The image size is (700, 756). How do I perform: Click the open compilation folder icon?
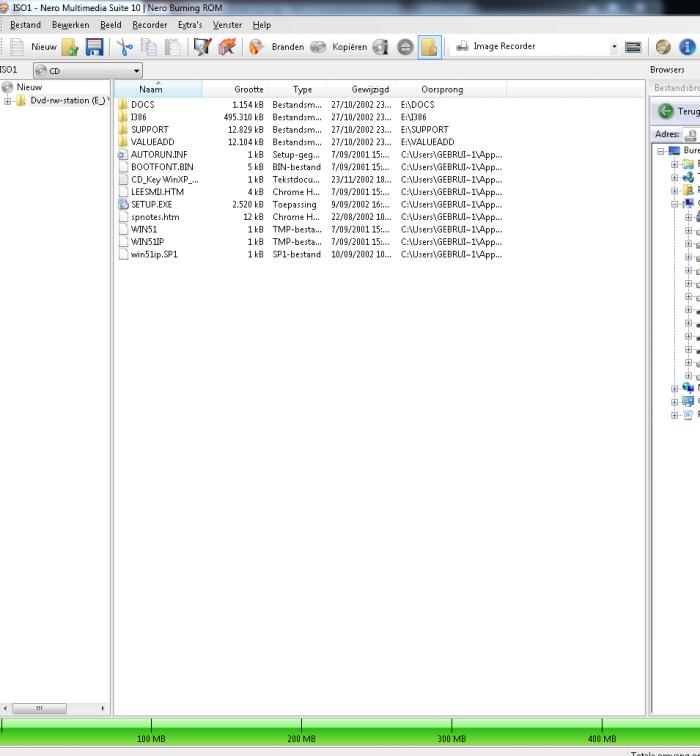point(70,47)
